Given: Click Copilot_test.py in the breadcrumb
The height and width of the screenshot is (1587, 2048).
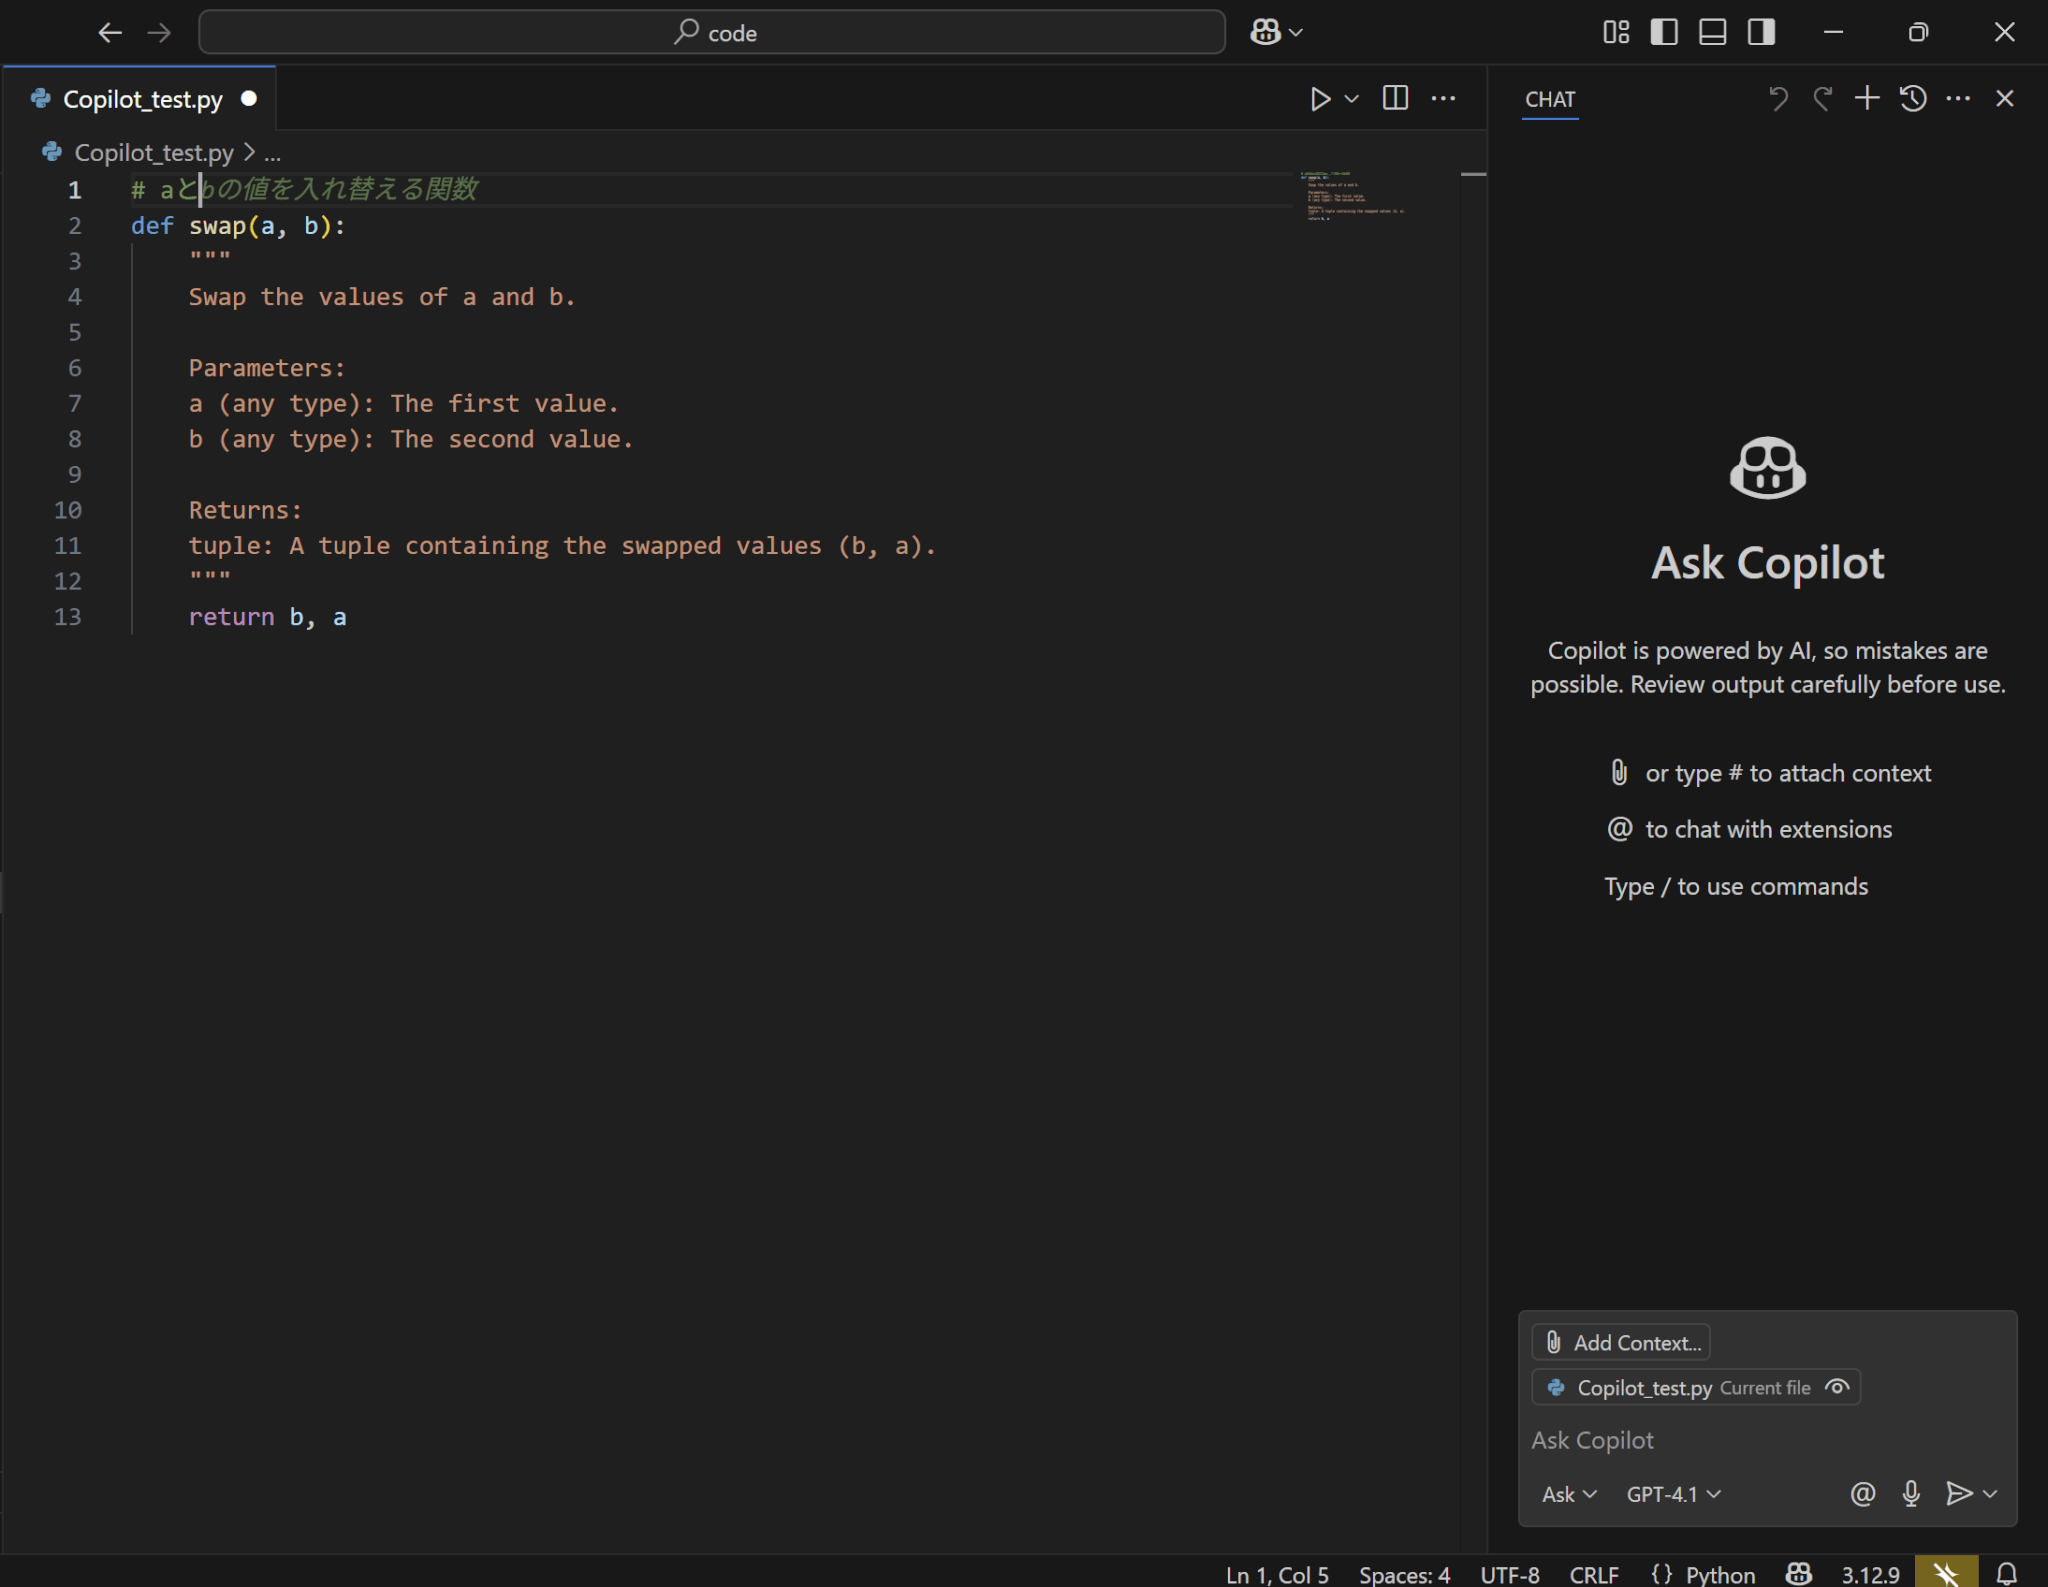Looking at the screenshot, I should [x=154, y=152].
